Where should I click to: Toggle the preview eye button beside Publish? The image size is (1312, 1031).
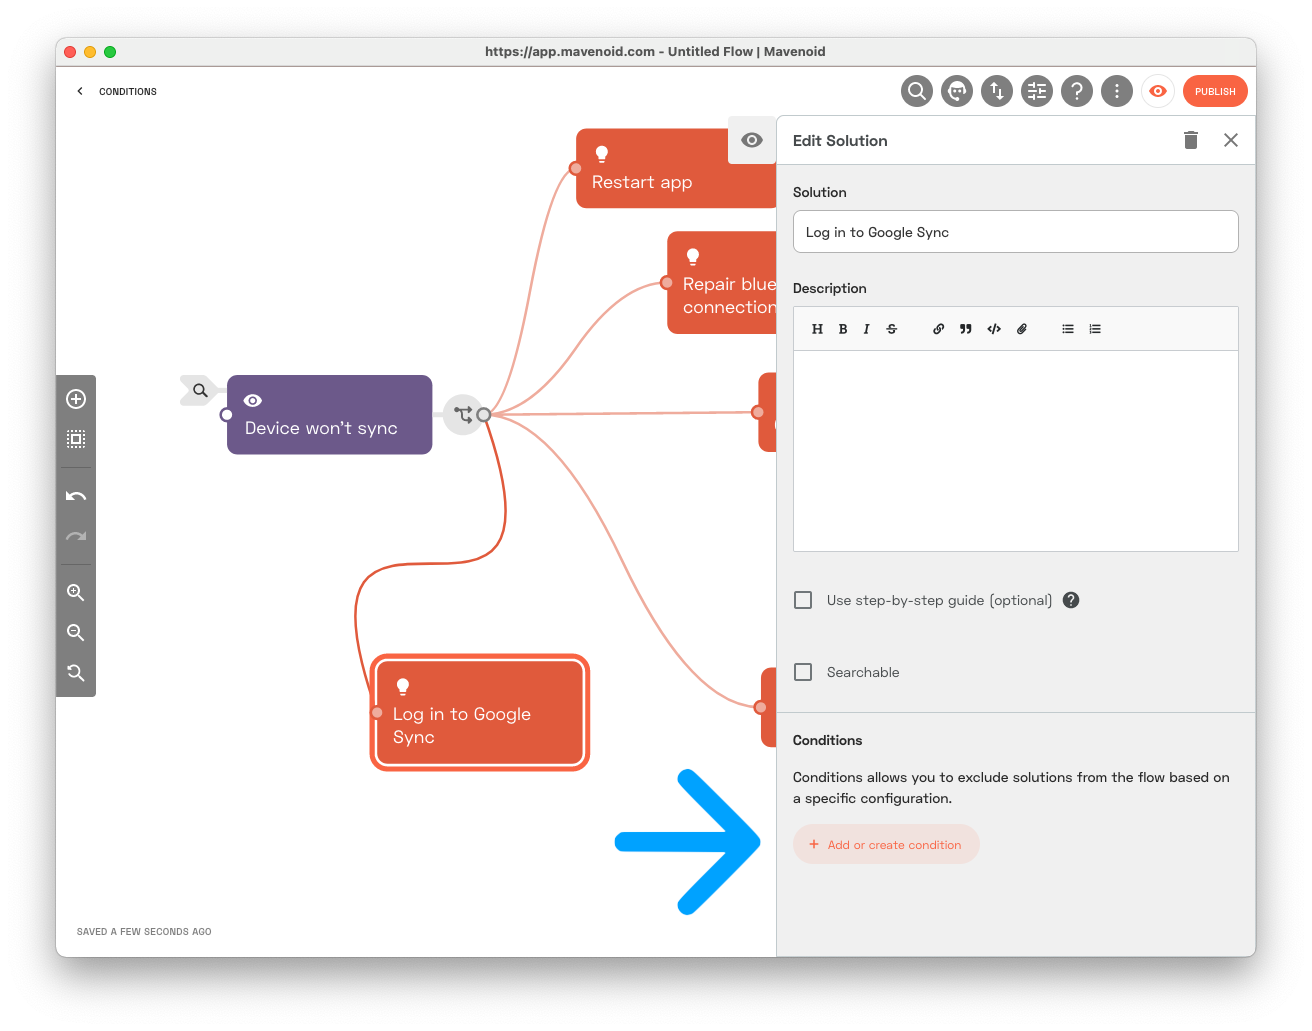(1158, 91)
